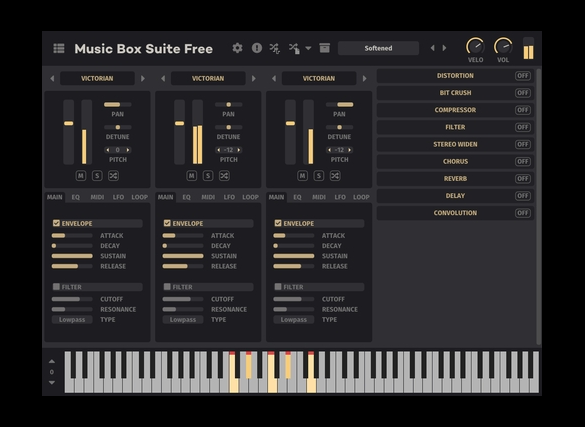Click first layer volume fader
Screen dimensions: 585x427
[x=69, y=132]
